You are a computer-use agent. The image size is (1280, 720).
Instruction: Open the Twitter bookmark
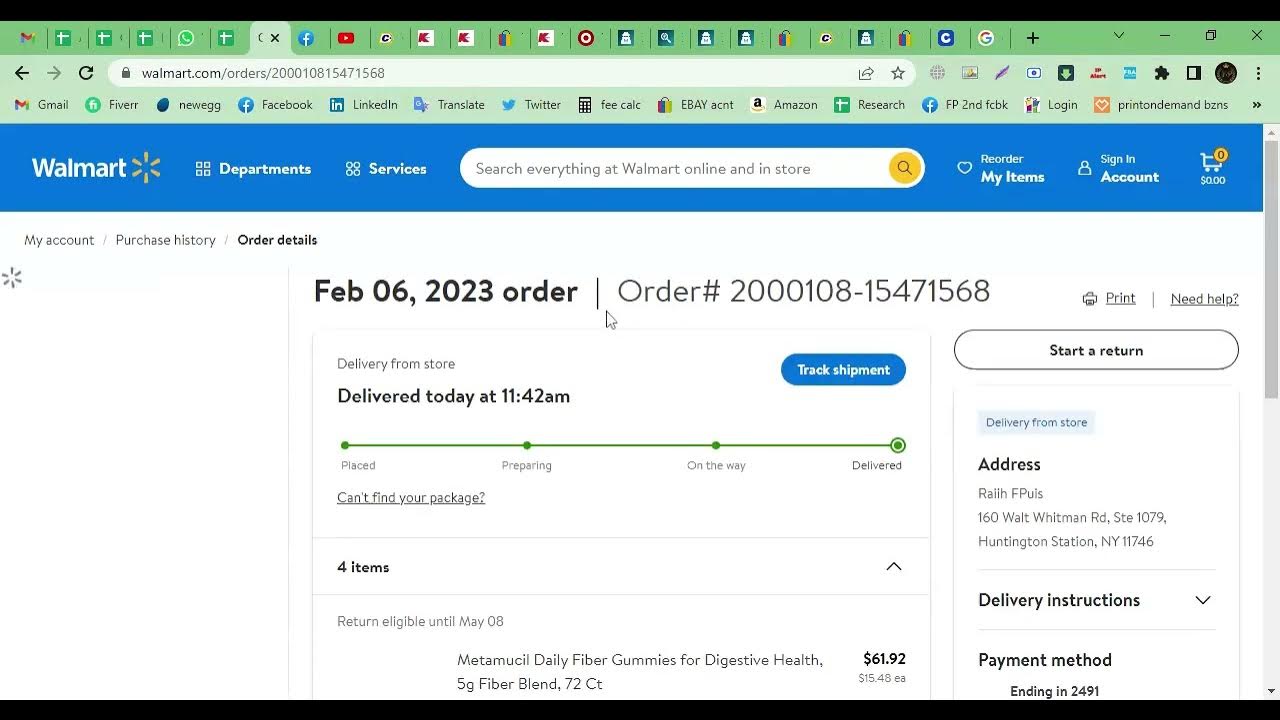pyautogui.click(x=531, y=105)
